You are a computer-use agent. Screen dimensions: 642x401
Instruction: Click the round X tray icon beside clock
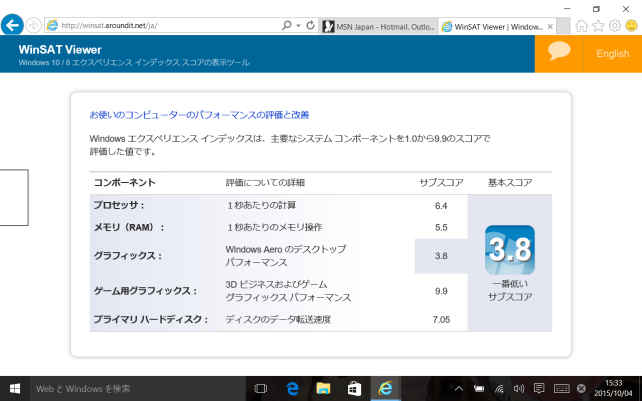(581, 388)
